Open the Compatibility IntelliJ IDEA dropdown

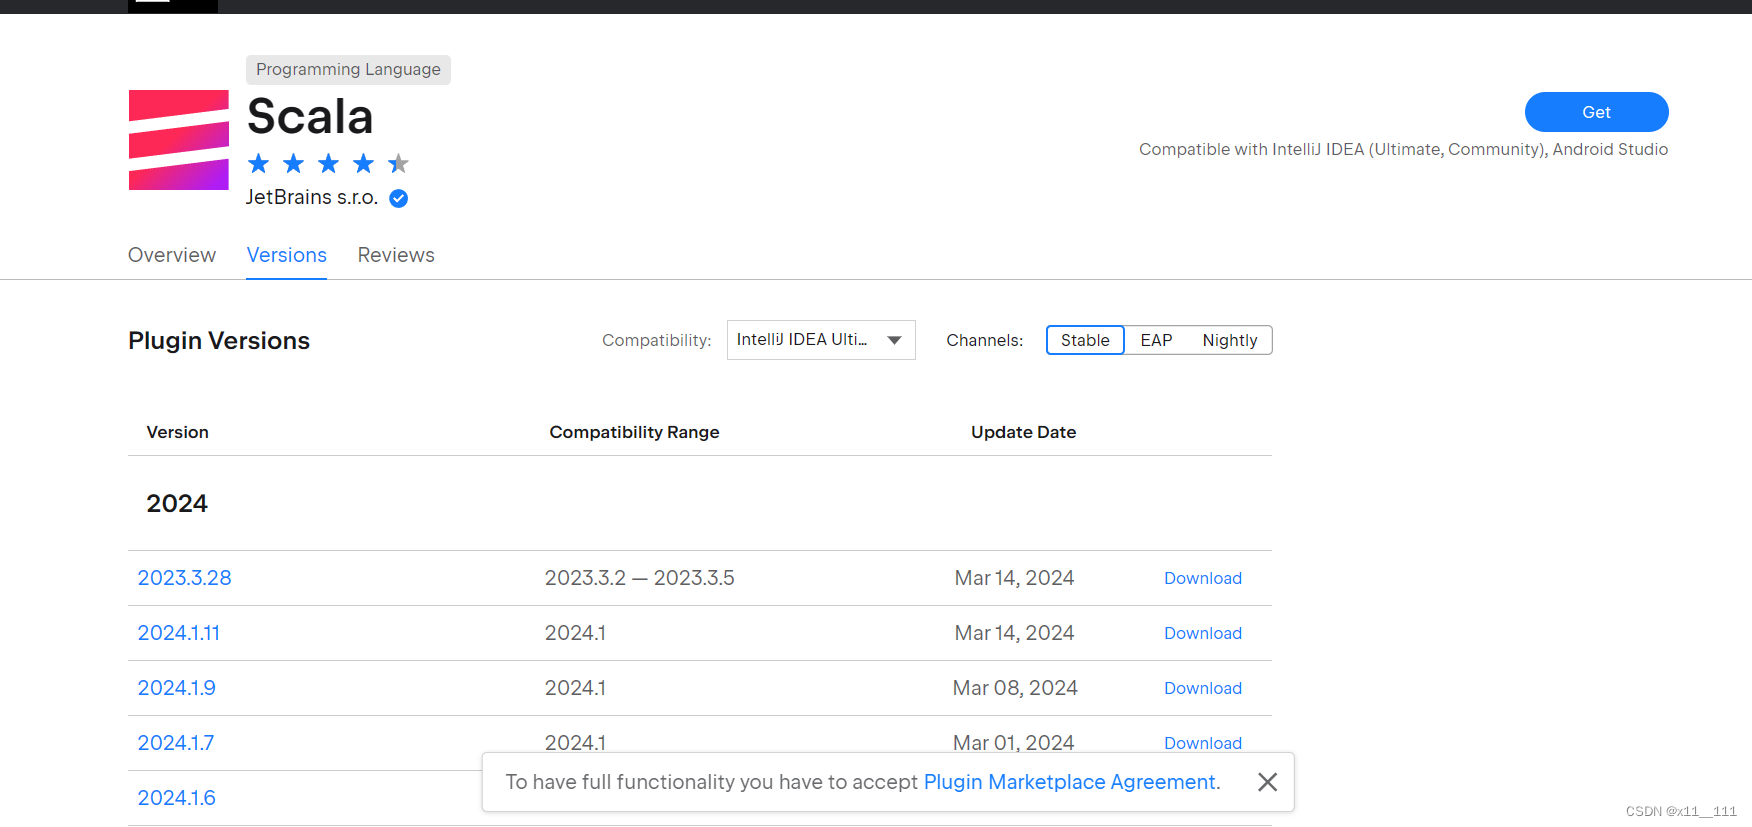pos(821,340)
